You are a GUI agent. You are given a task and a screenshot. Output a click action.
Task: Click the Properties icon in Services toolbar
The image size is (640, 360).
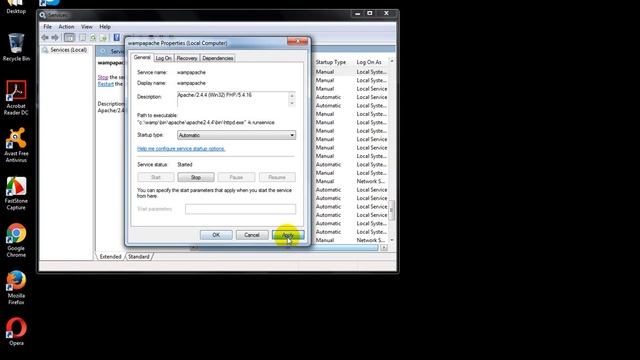[x=83, y=38]
